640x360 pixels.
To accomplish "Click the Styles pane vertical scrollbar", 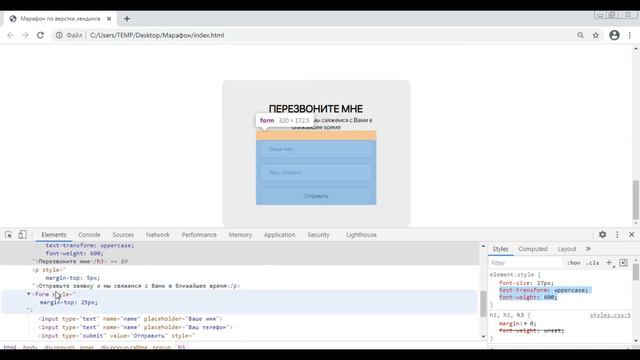I will (x=636, y=271).
